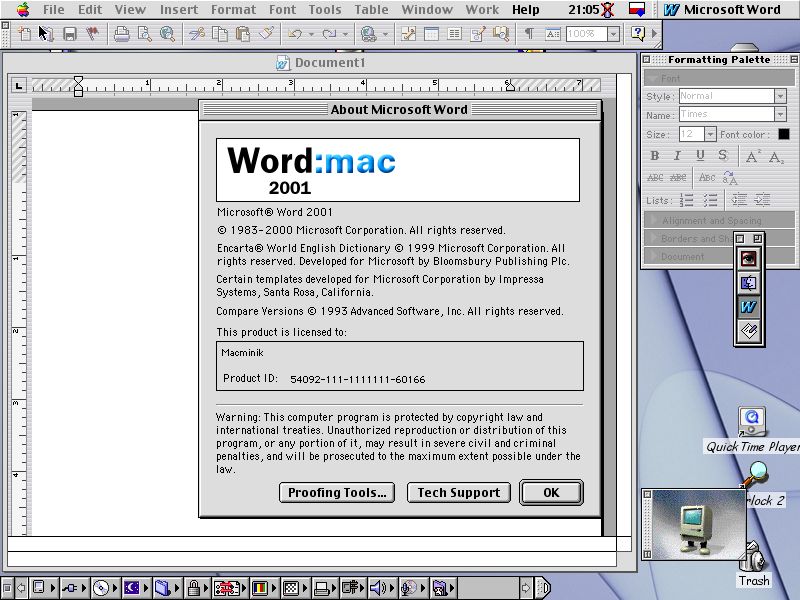Open the Tools menu
The height and width of the screenshot is (600, 800).
(x=325, y=9)
